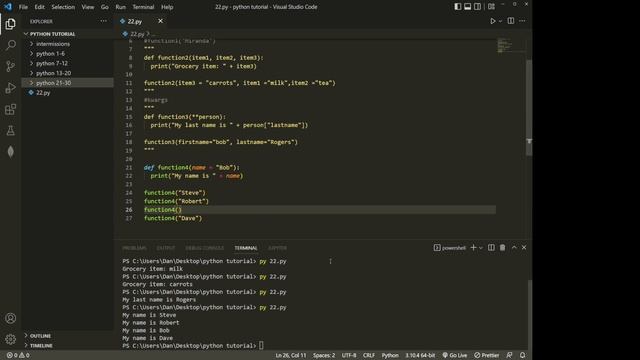
Task: Open editor More Actions ellipsis
Action: tap(522, 21)
